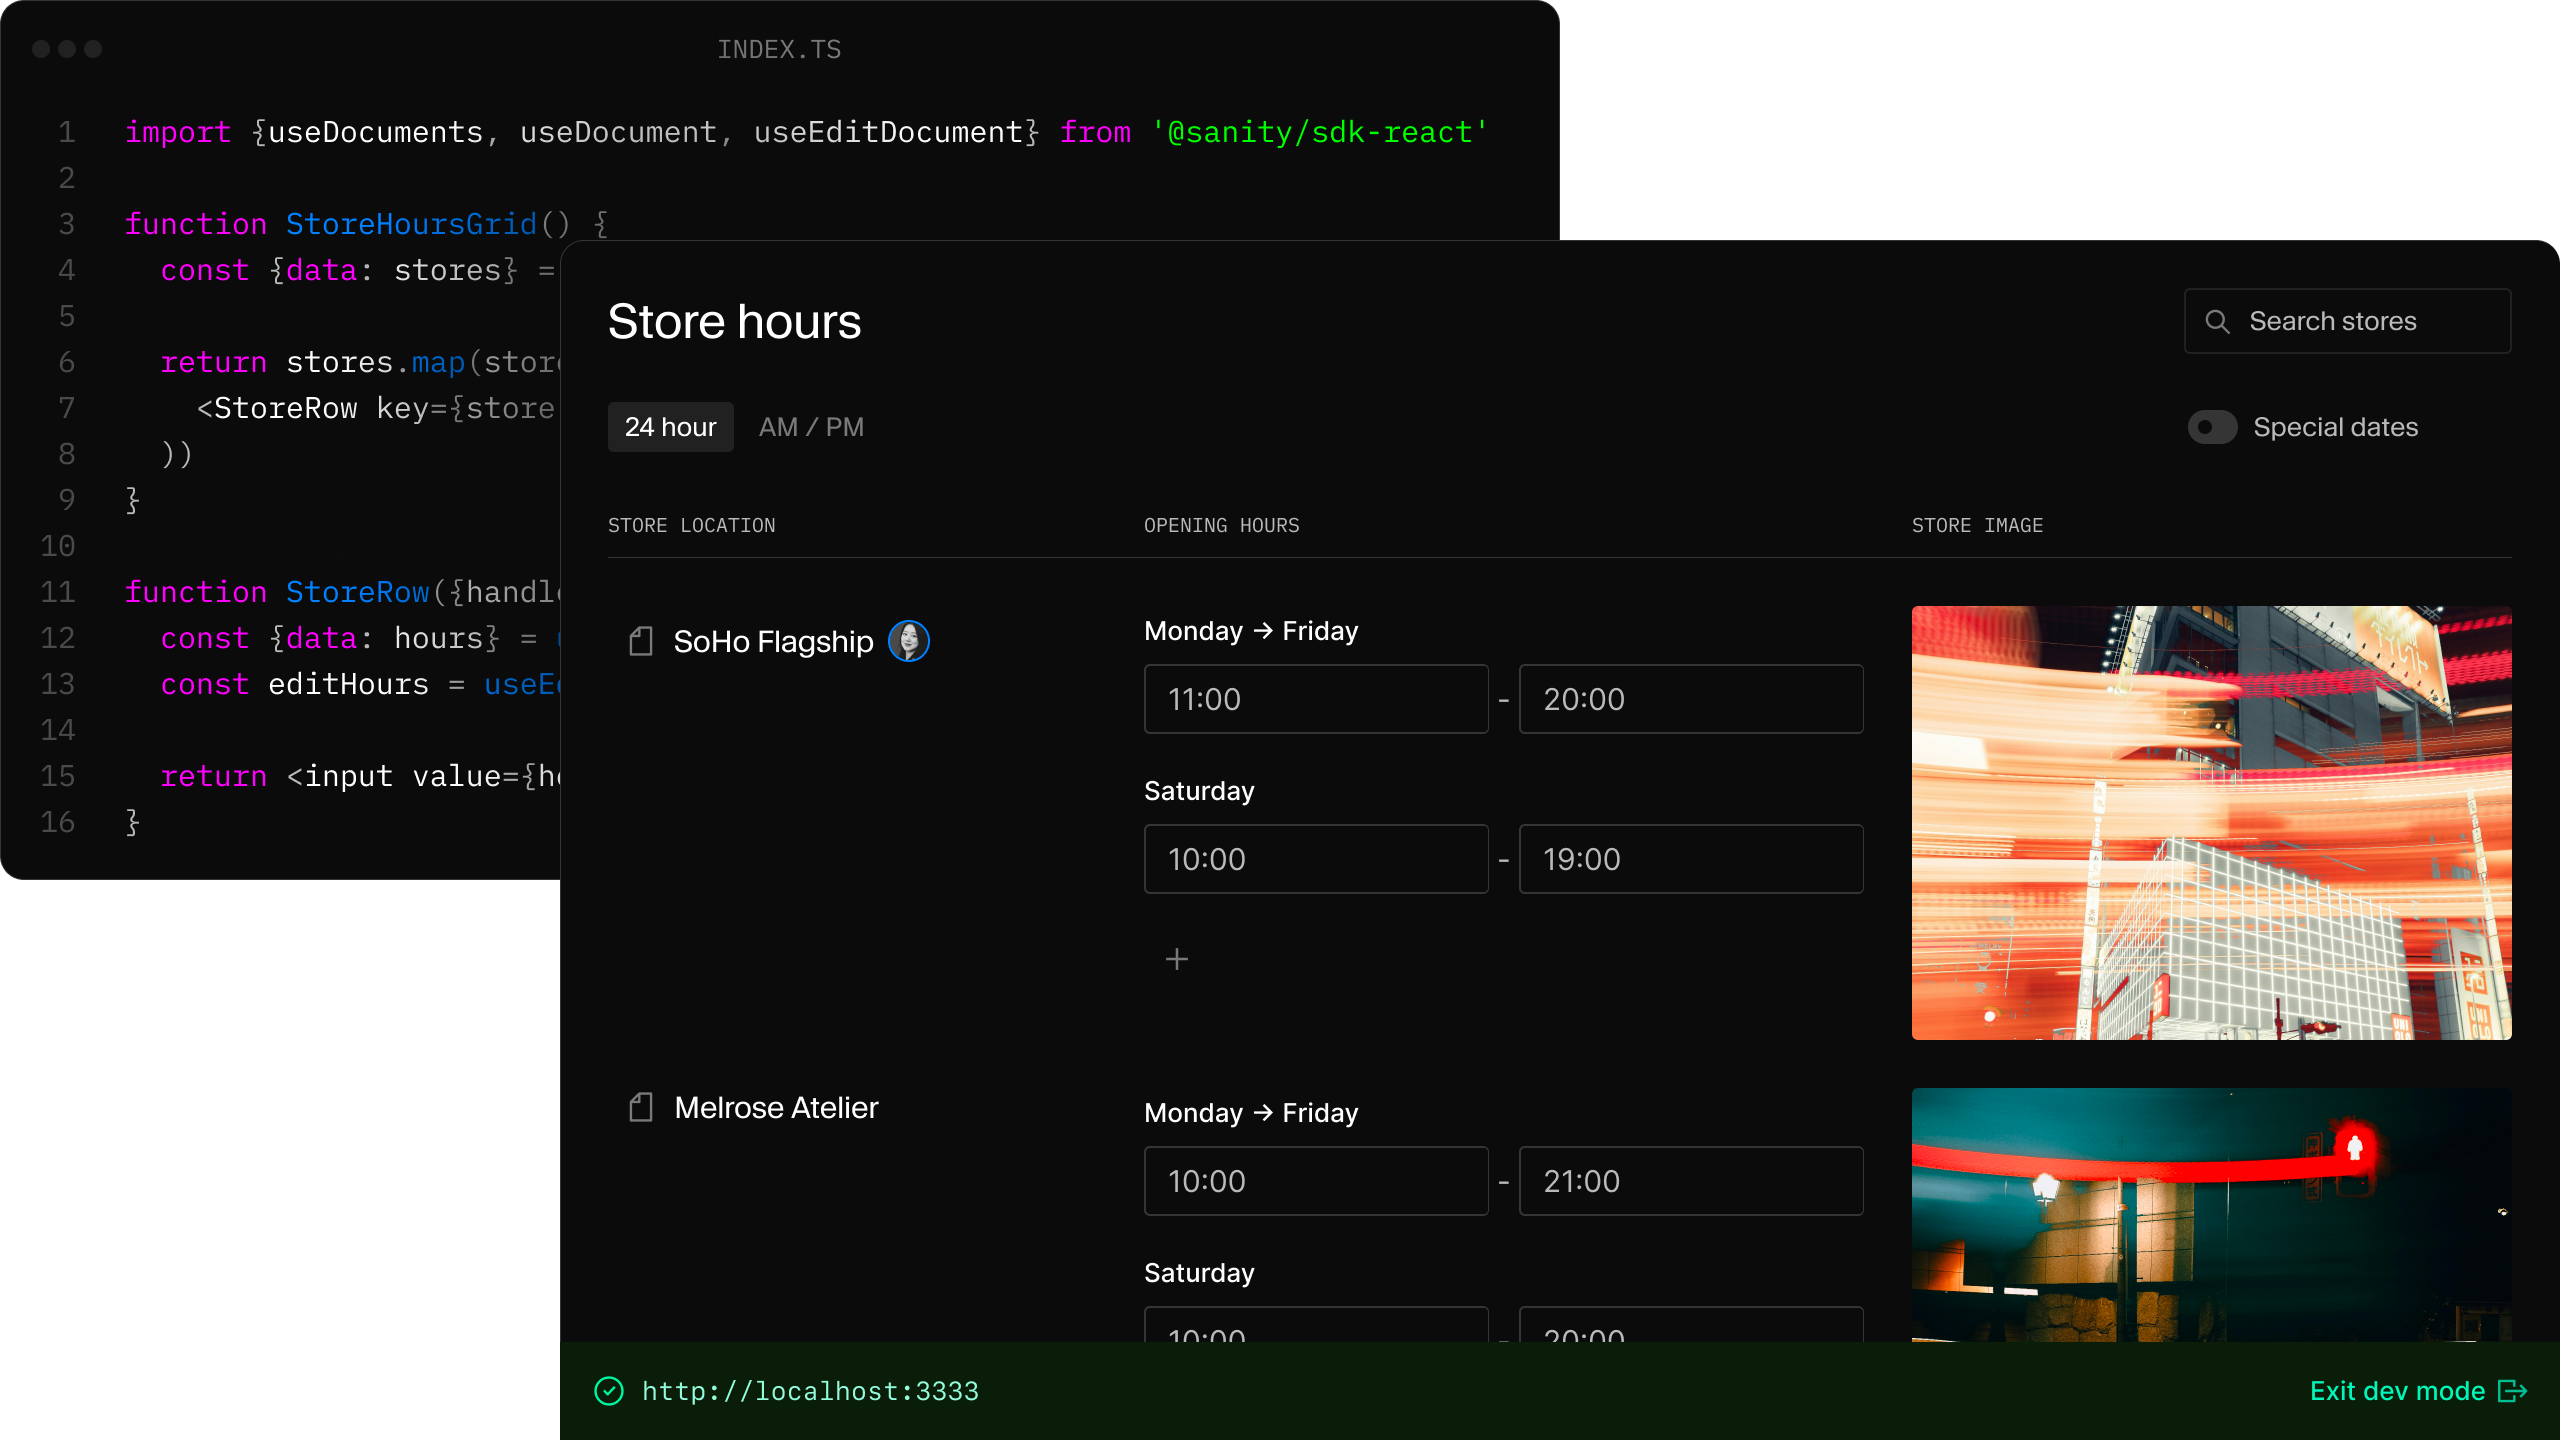Viewport: 2560px width, 1440px height.
Task: Click the exit arrow icon in dev bar
Action: click(2512, 1391)
